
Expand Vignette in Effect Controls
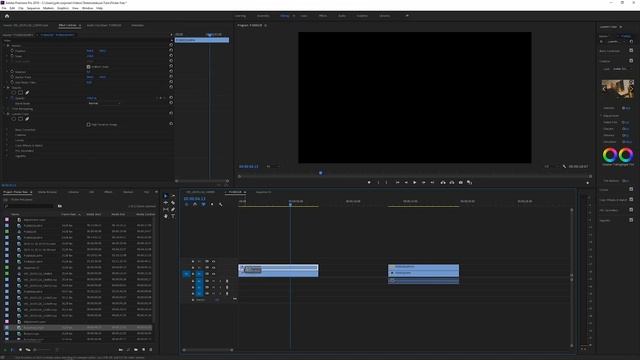pyautogui.click(x=7, y=156)
